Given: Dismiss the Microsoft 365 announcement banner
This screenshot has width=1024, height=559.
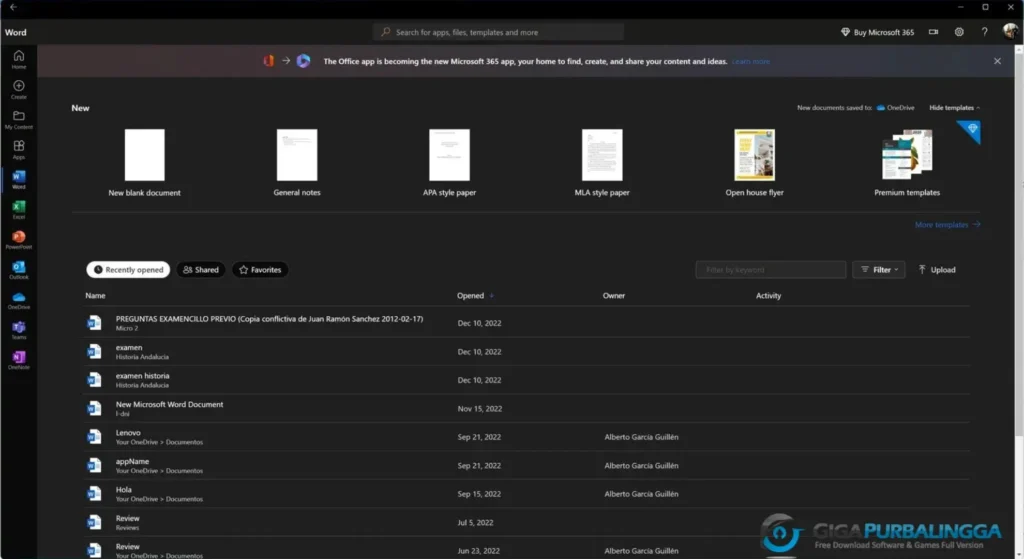Looking at the screenshot, I should click(997, 61).
